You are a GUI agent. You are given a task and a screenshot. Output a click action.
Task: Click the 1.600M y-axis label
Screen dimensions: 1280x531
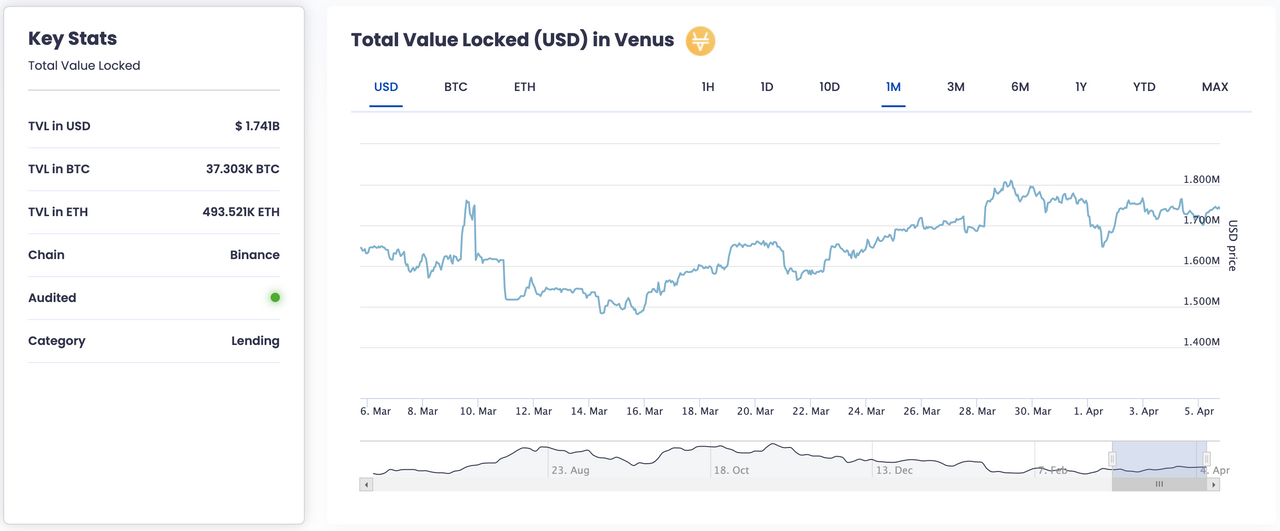pyautogui.click(x=1201, y=261)
